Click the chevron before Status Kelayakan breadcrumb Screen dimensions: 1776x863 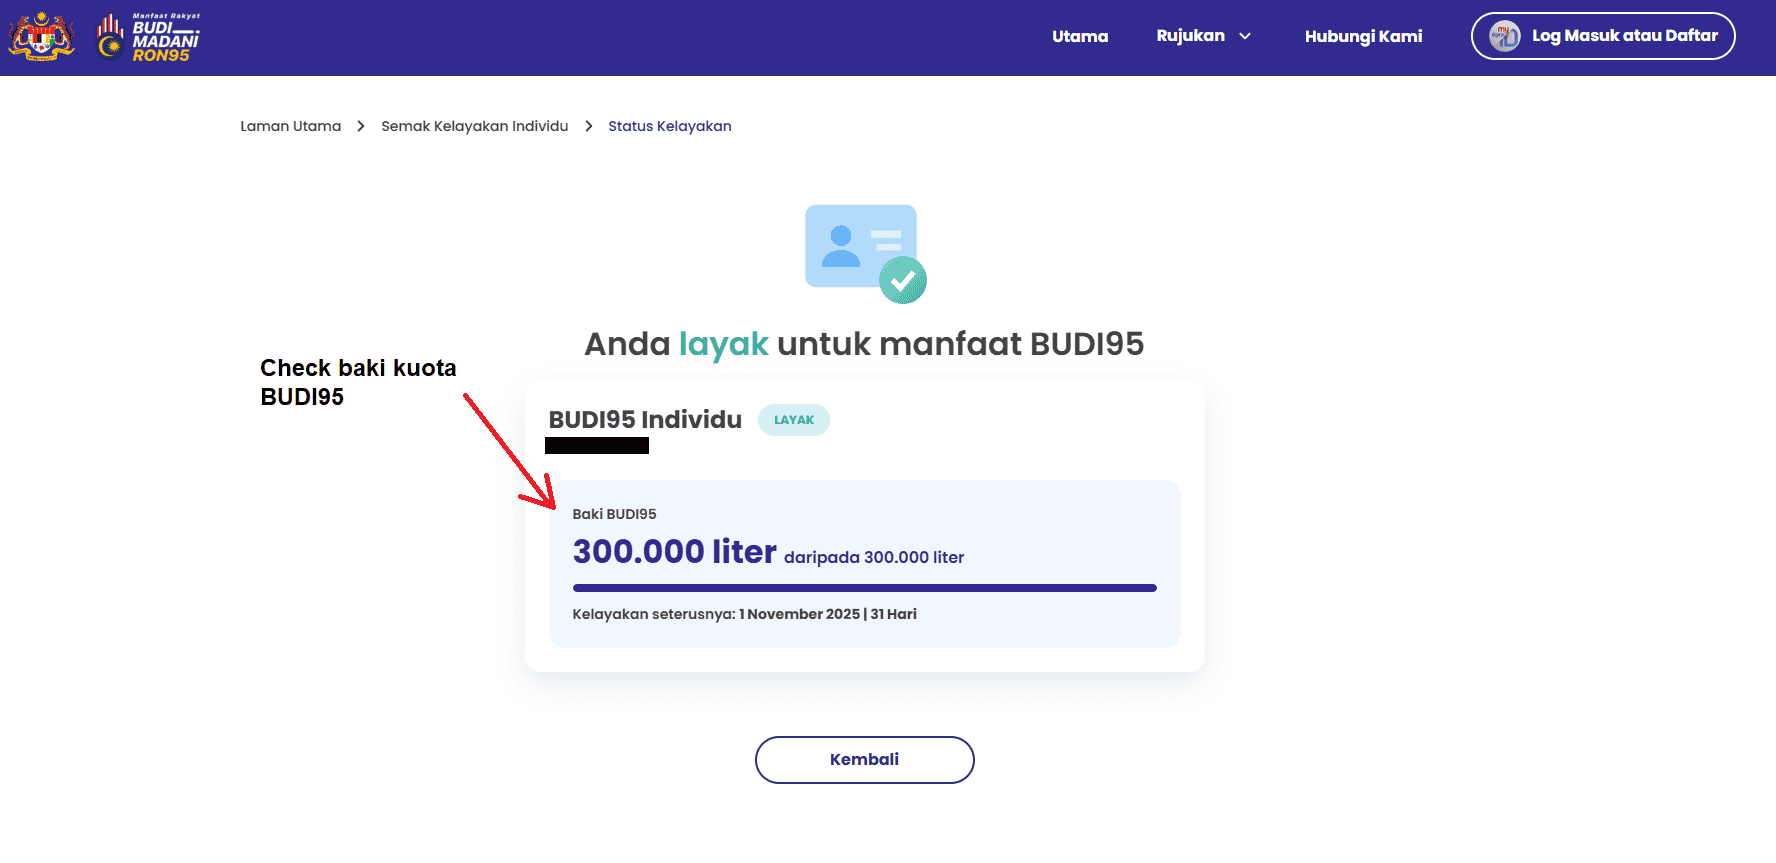pyautogui.click(x=588, y=126)
